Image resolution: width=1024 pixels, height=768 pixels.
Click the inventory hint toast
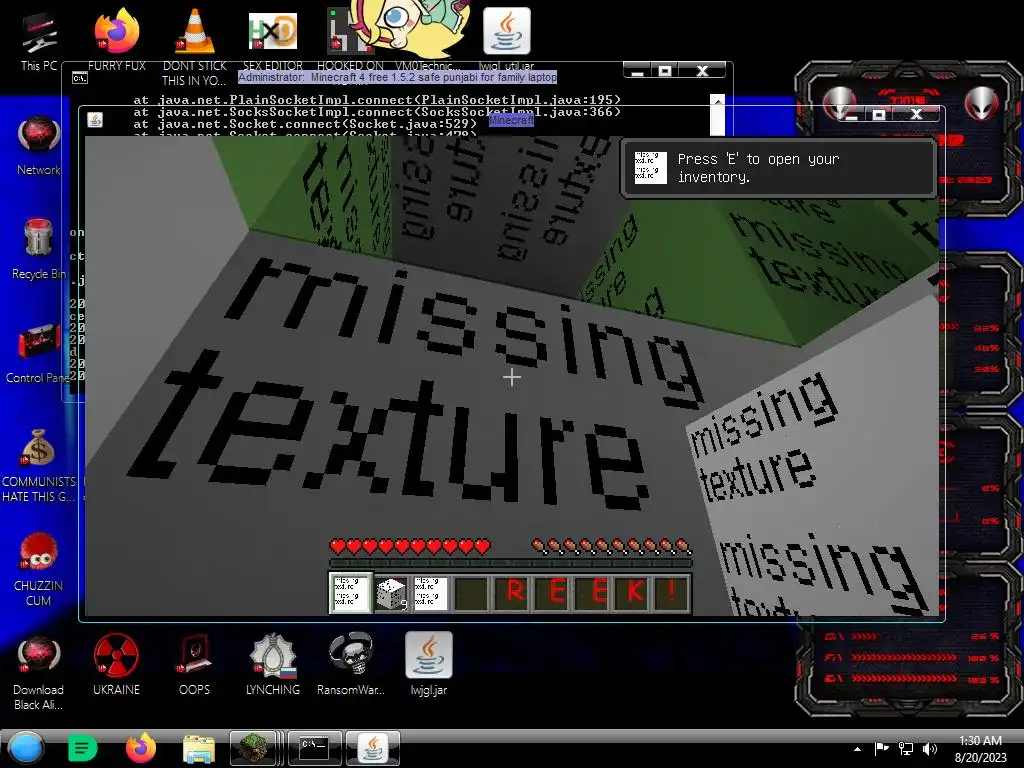[x=779, y=168]
